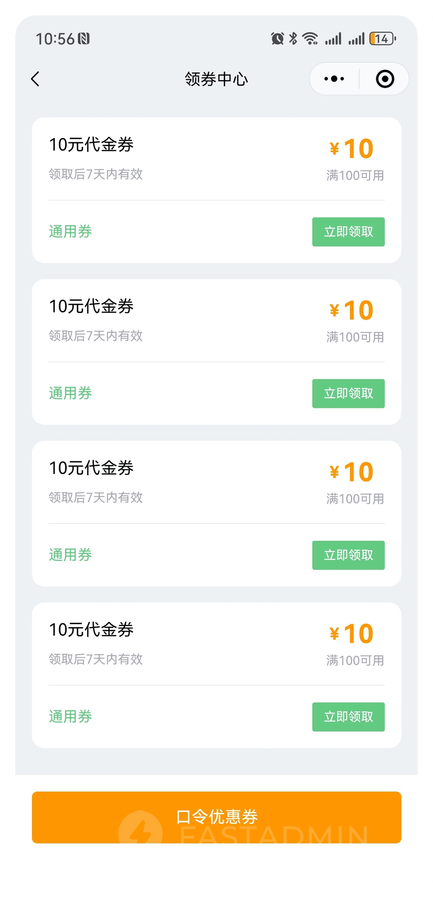Tap 领取后7天内有效 text on fourth coupon
Viewport: 433px width, 900px height.
pyautogui.click(x=96, y=659)
